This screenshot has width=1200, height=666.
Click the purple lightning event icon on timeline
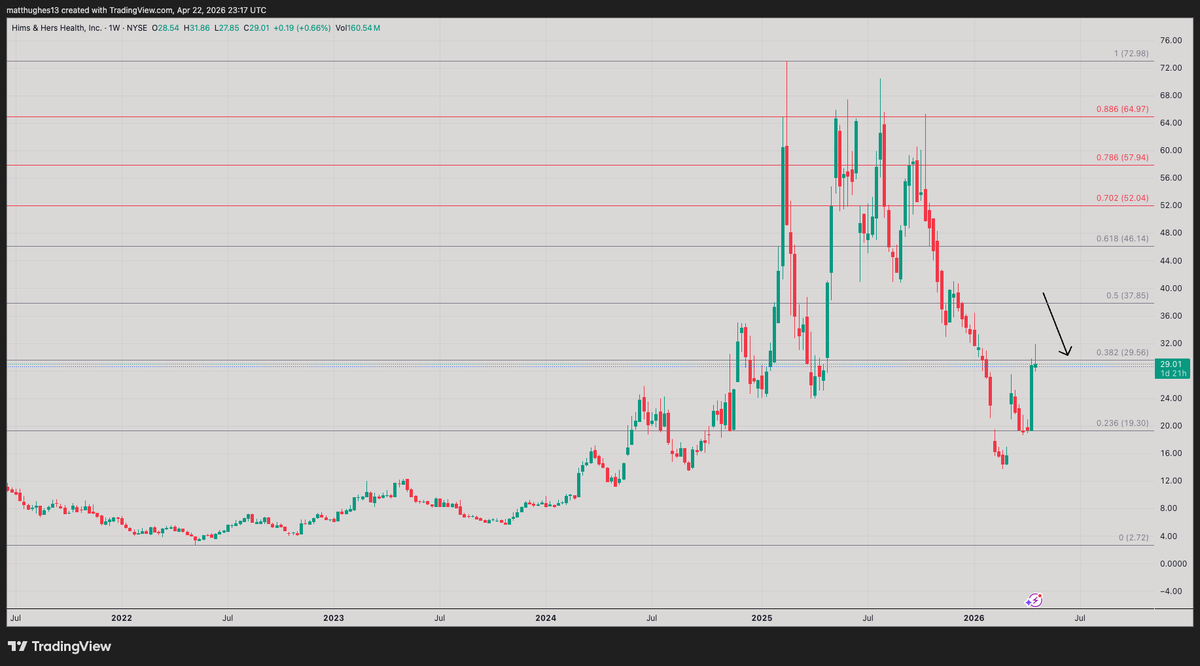point(1035,600)
